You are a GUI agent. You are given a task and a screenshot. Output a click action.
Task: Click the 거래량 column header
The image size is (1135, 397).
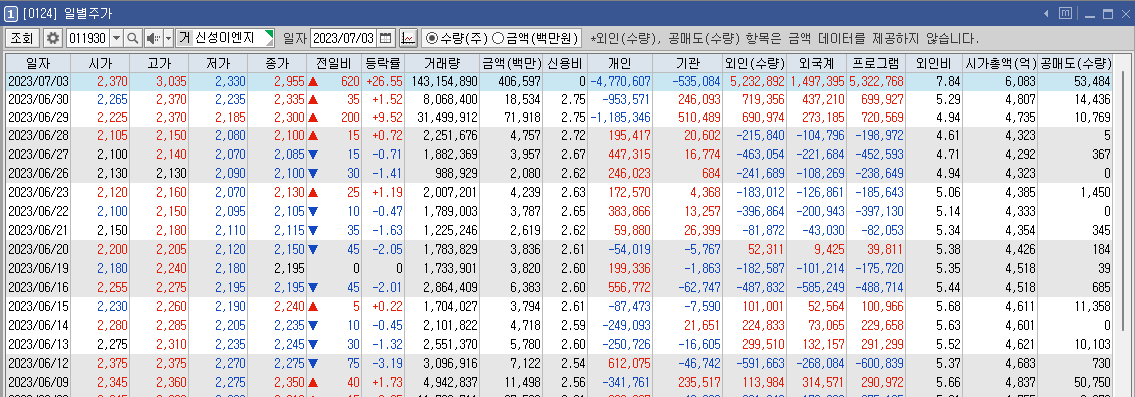click(442, 63)
